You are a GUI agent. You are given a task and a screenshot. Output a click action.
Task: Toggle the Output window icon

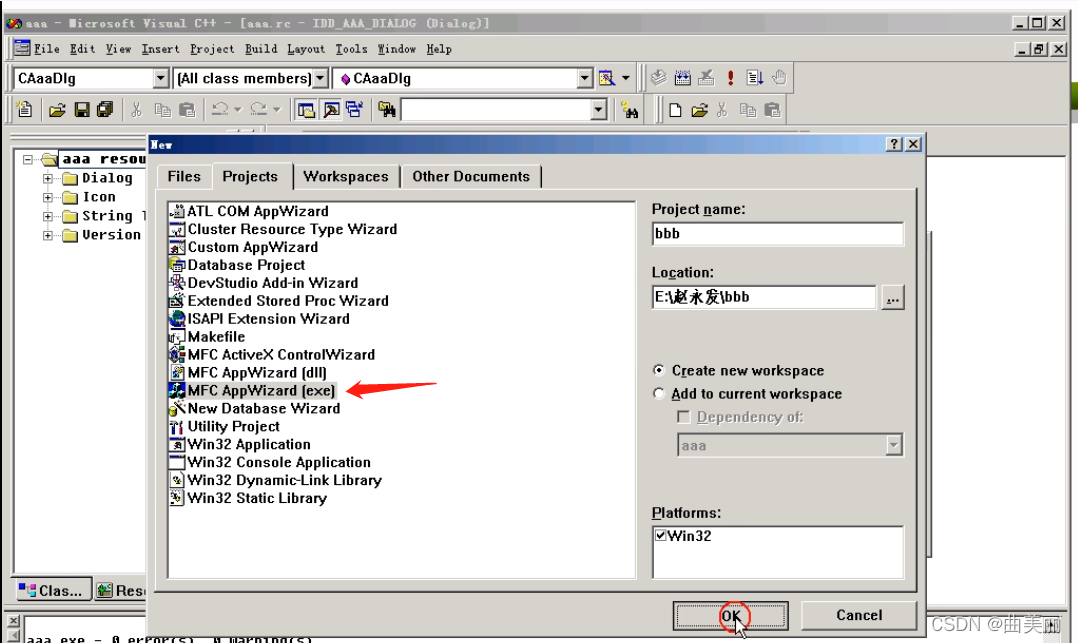[331, 110]
